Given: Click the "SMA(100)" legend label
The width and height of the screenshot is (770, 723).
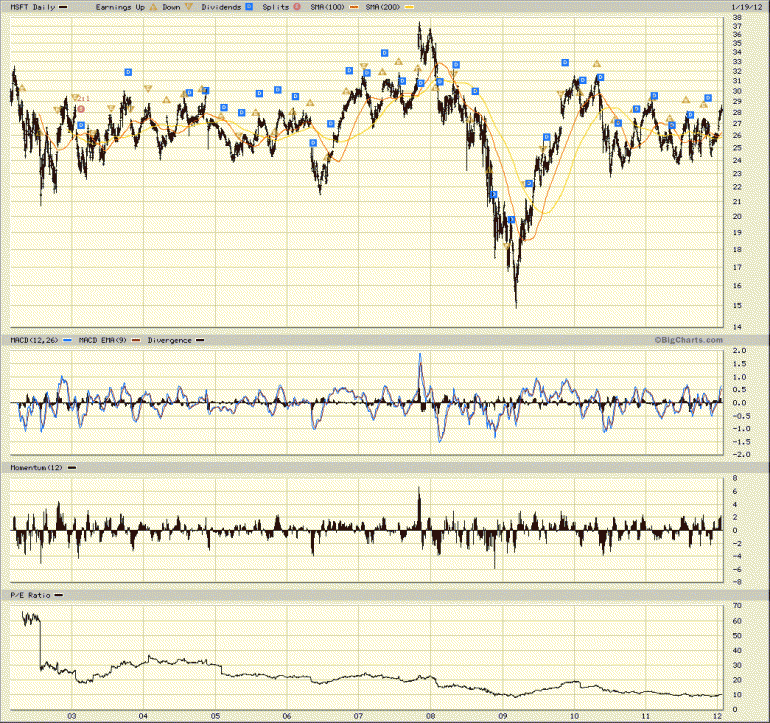Looking at the screenshot, I should coord(328,7).
